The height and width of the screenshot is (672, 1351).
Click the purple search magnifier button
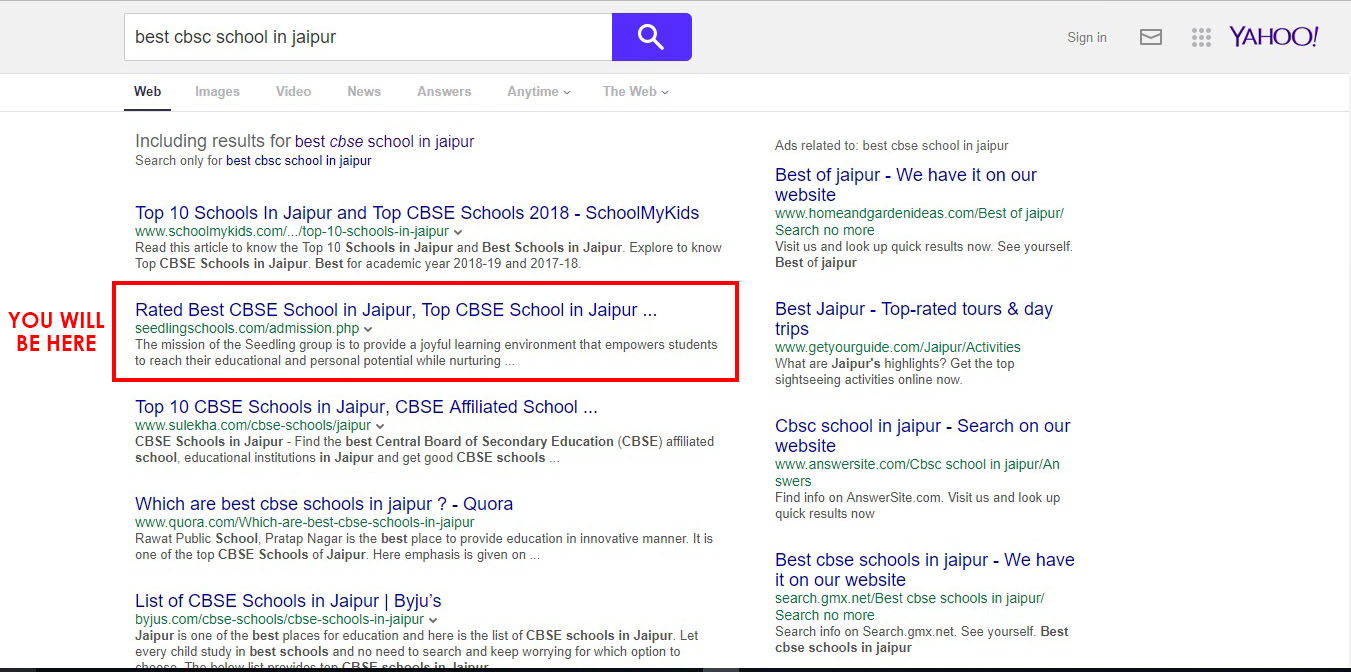coord(651,37)
